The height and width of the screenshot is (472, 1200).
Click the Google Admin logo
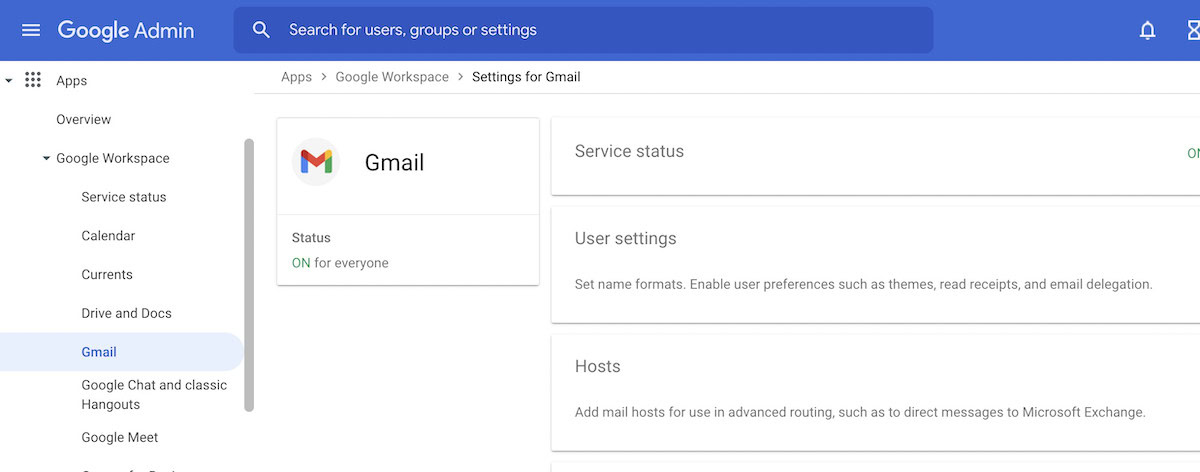pos(126,30)
